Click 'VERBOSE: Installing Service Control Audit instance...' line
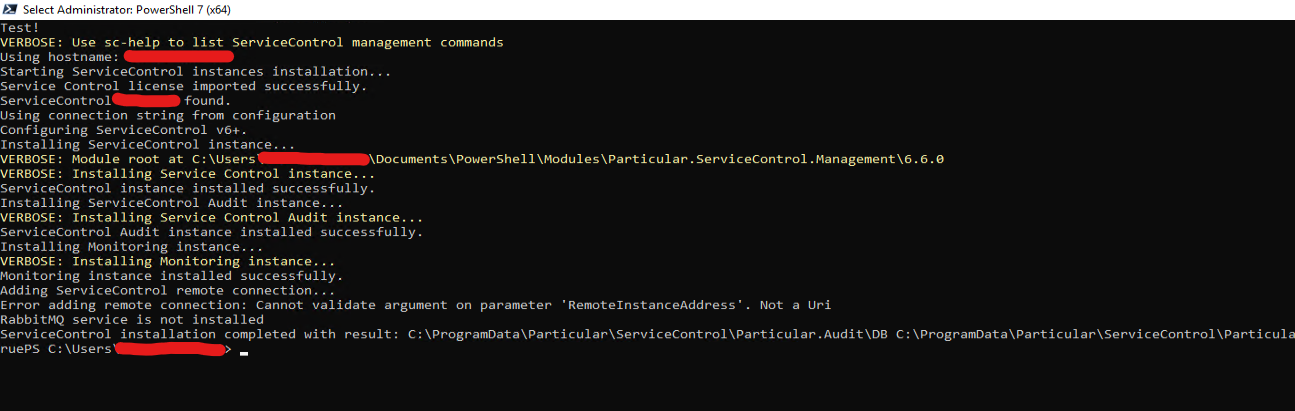Image resolution: width=1295 pixels, height=411 pixels. 212,217
